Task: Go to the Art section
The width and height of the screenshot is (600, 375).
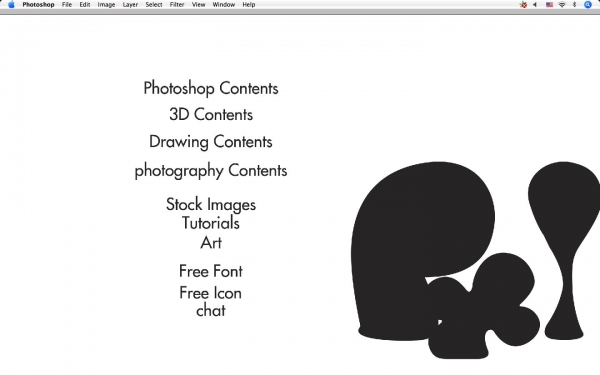Action: 211,243
